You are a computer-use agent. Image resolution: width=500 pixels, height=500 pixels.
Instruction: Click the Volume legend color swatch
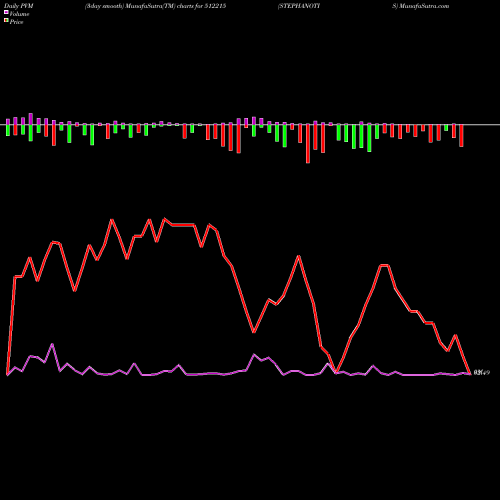(6, 12)
